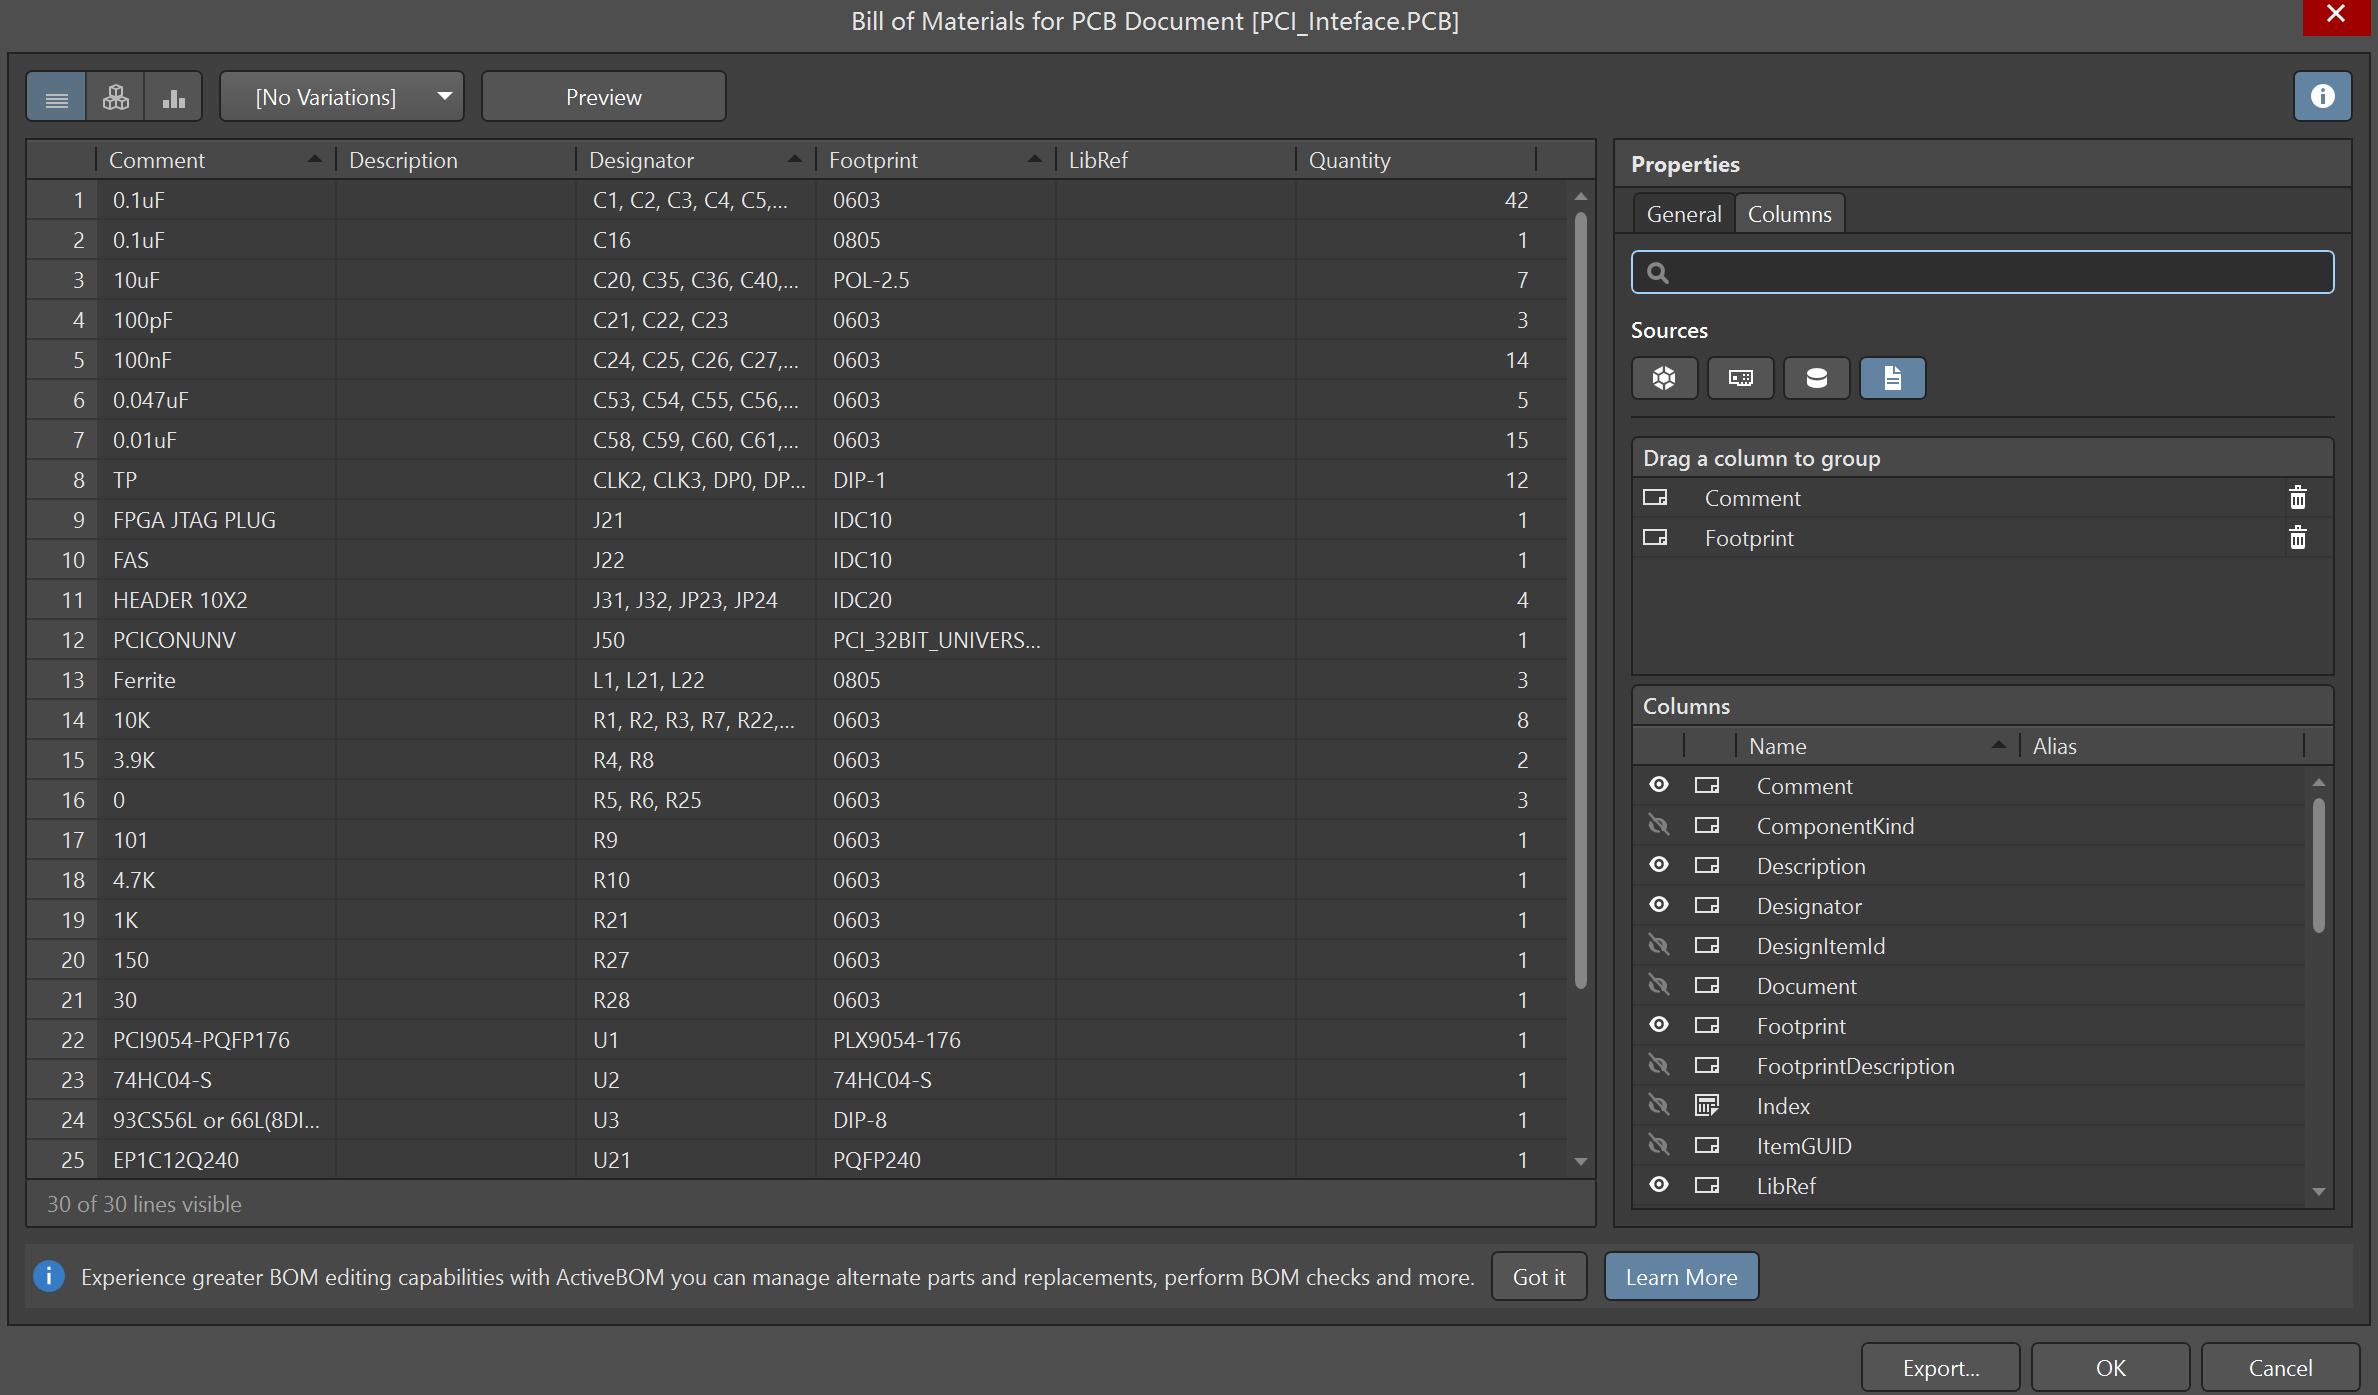
Task: Open the Columns tab
Action: 1789,213
